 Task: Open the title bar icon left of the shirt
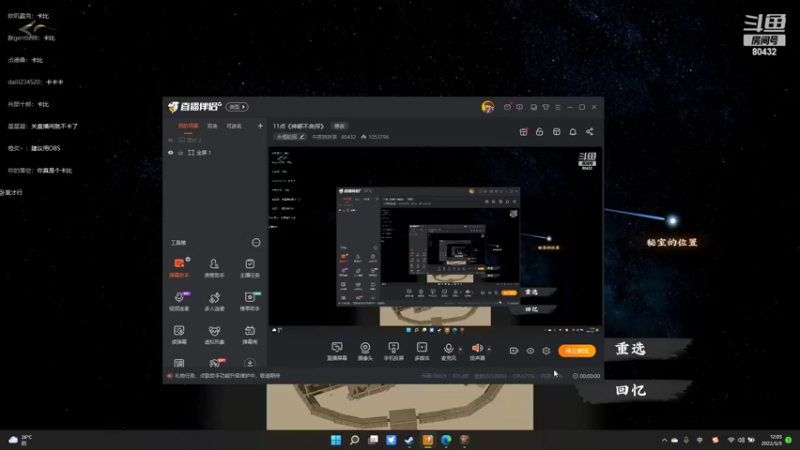(x=534, y=107)
